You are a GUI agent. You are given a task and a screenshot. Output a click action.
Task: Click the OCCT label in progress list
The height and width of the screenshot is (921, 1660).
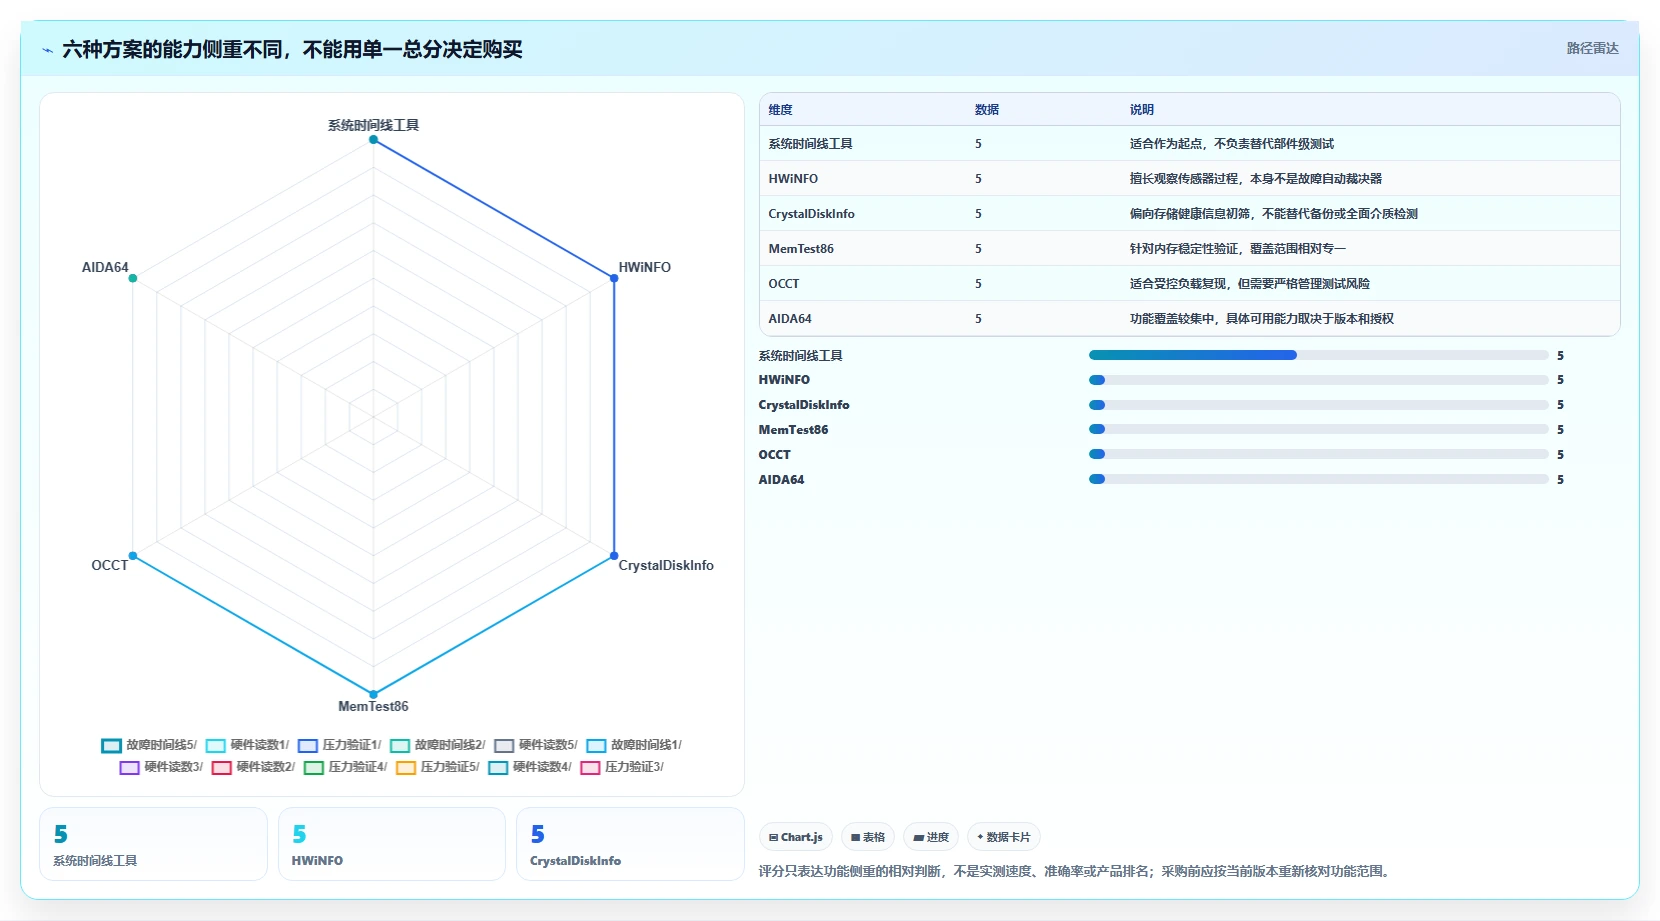pos(774,455)
